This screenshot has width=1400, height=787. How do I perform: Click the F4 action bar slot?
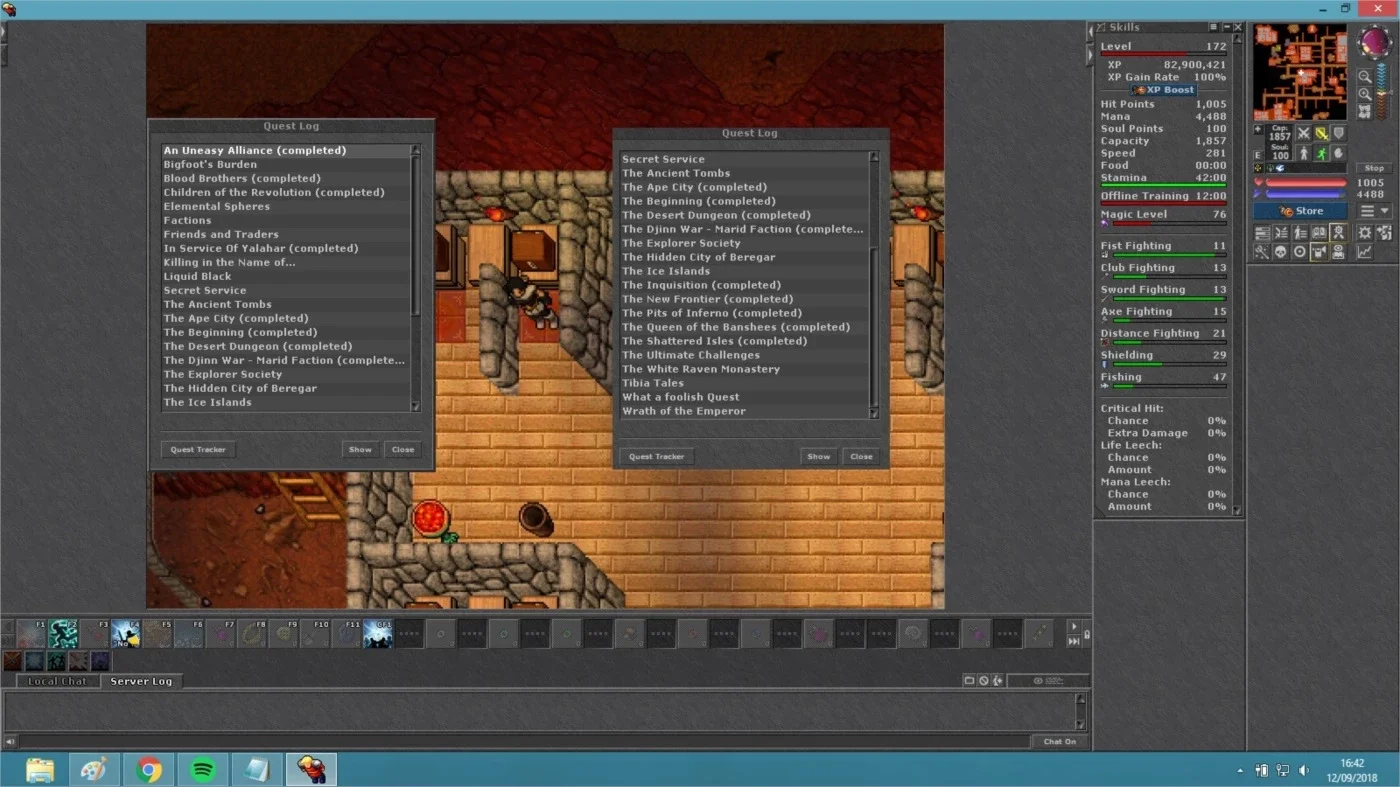pos(125,633)
